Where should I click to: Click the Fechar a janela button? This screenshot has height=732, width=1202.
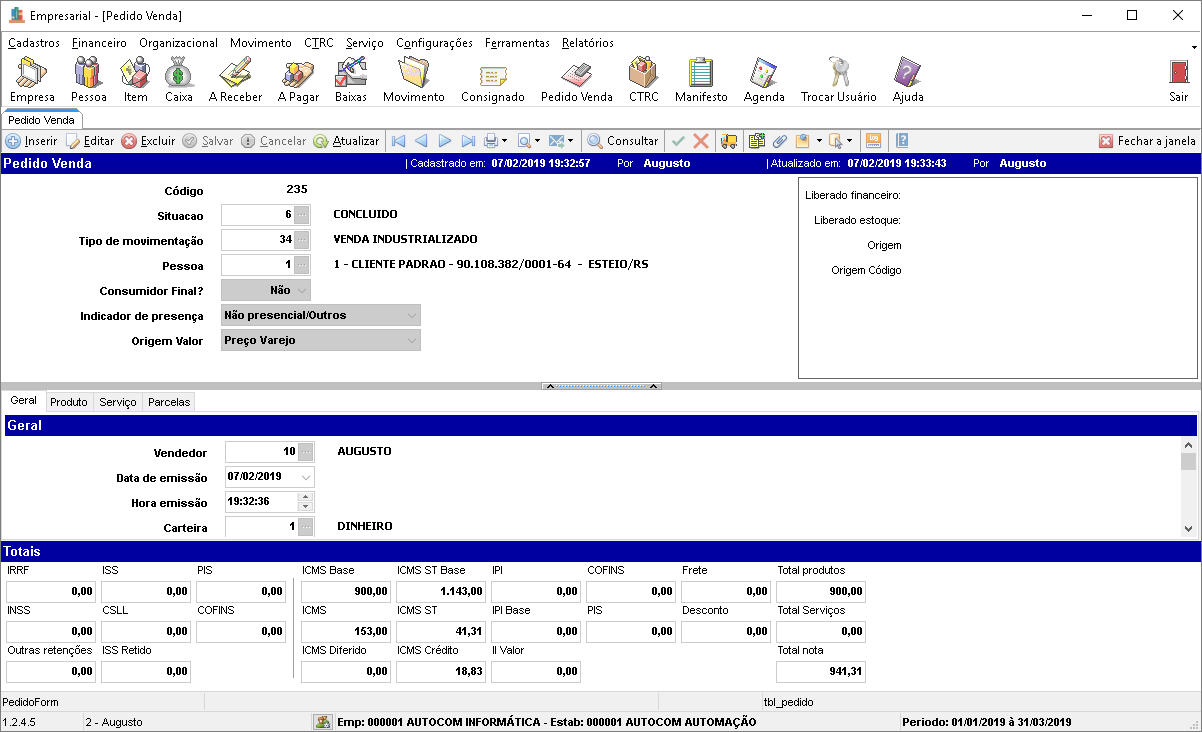(1147, 141)
